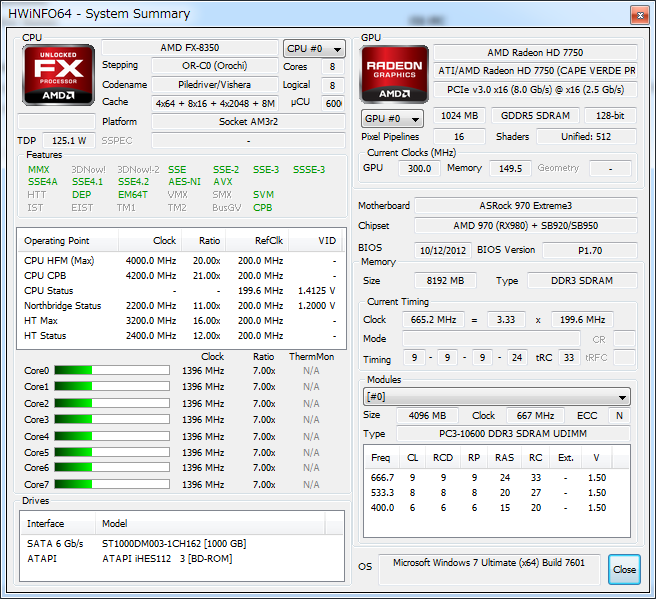Click the AVX feature label
This screenshot has width=656, height=599.
click(223, 182)
